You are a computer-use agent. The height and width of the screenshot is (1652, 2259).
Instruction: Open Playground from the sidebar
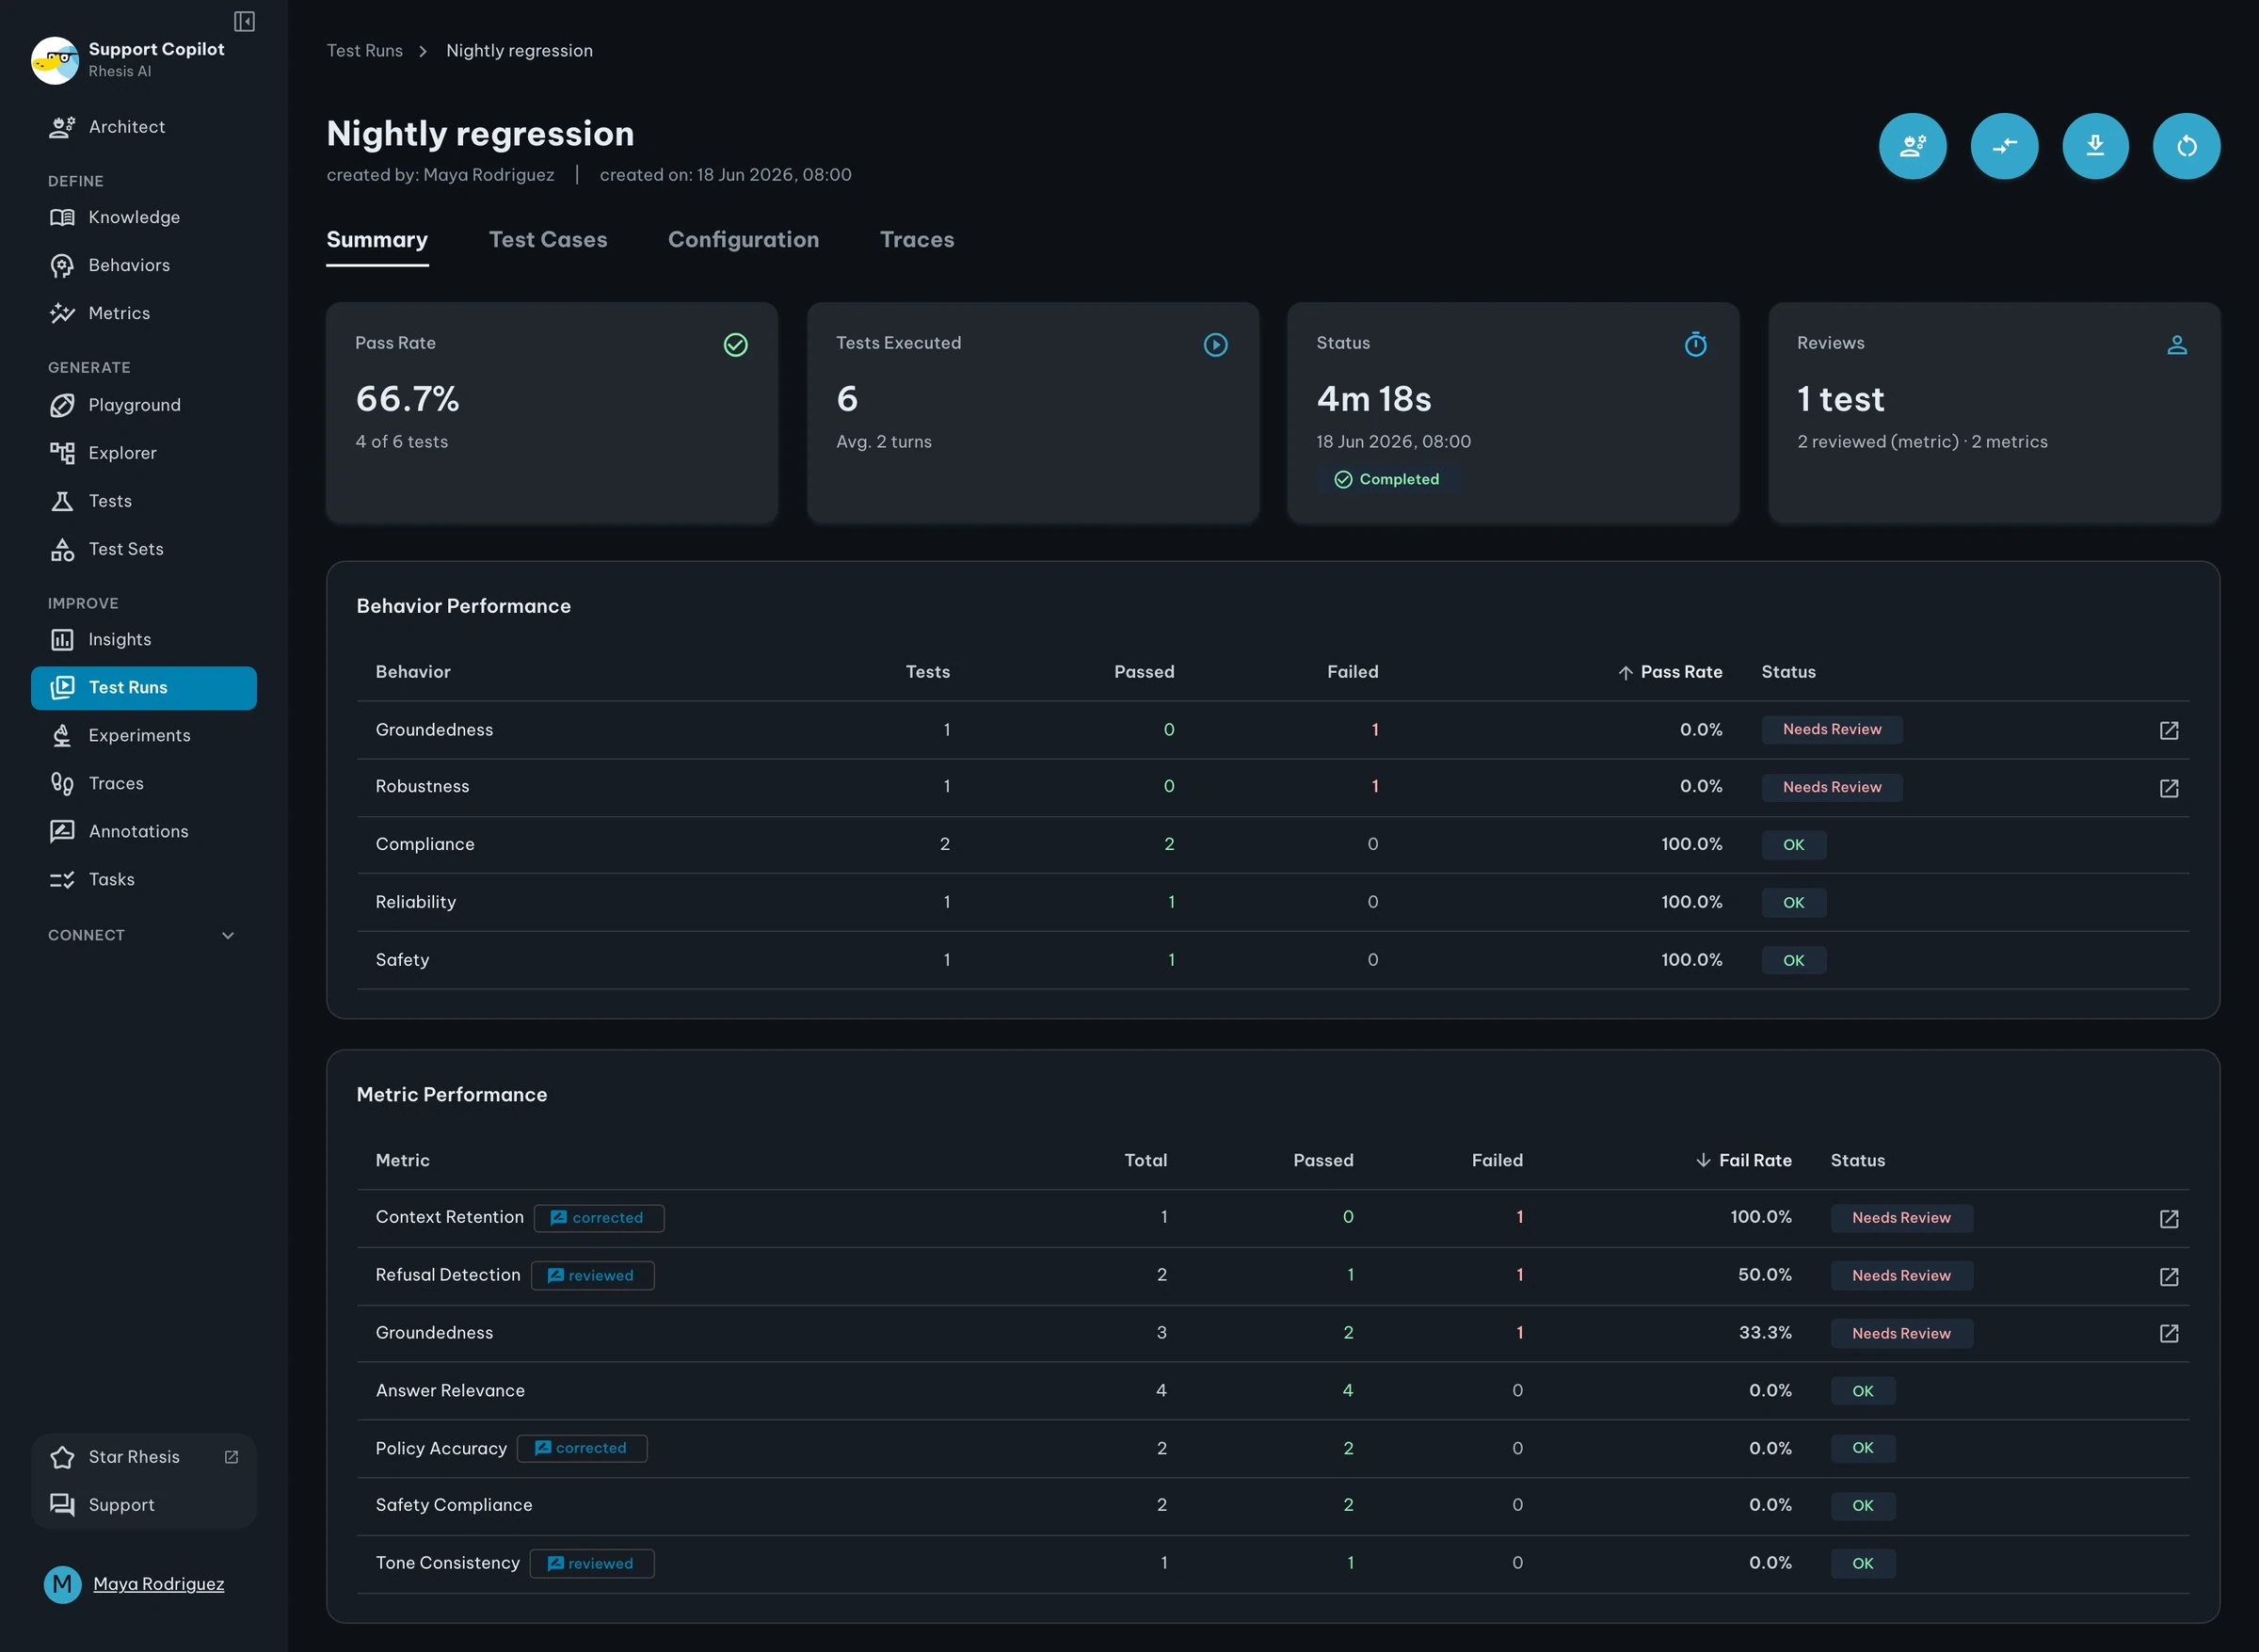(x=143, y=405)
